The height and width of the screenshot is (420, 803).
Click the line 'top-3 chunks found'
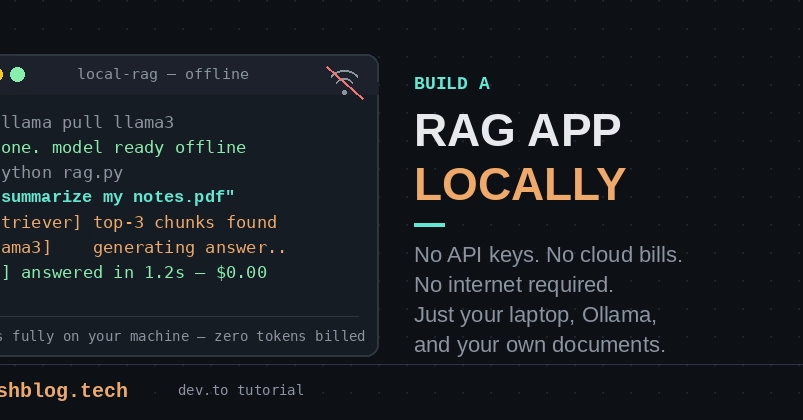(x=185, y=222)
